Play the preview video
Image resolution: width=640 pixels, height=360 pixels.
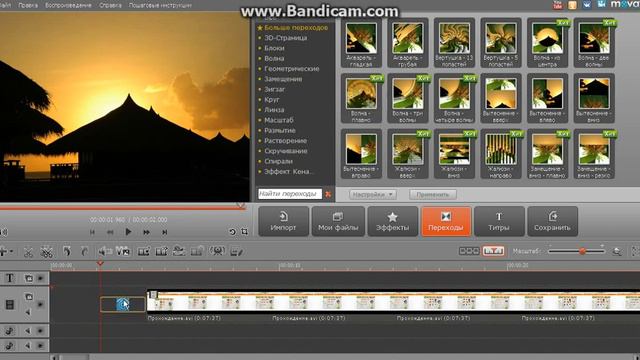point(128,232)
